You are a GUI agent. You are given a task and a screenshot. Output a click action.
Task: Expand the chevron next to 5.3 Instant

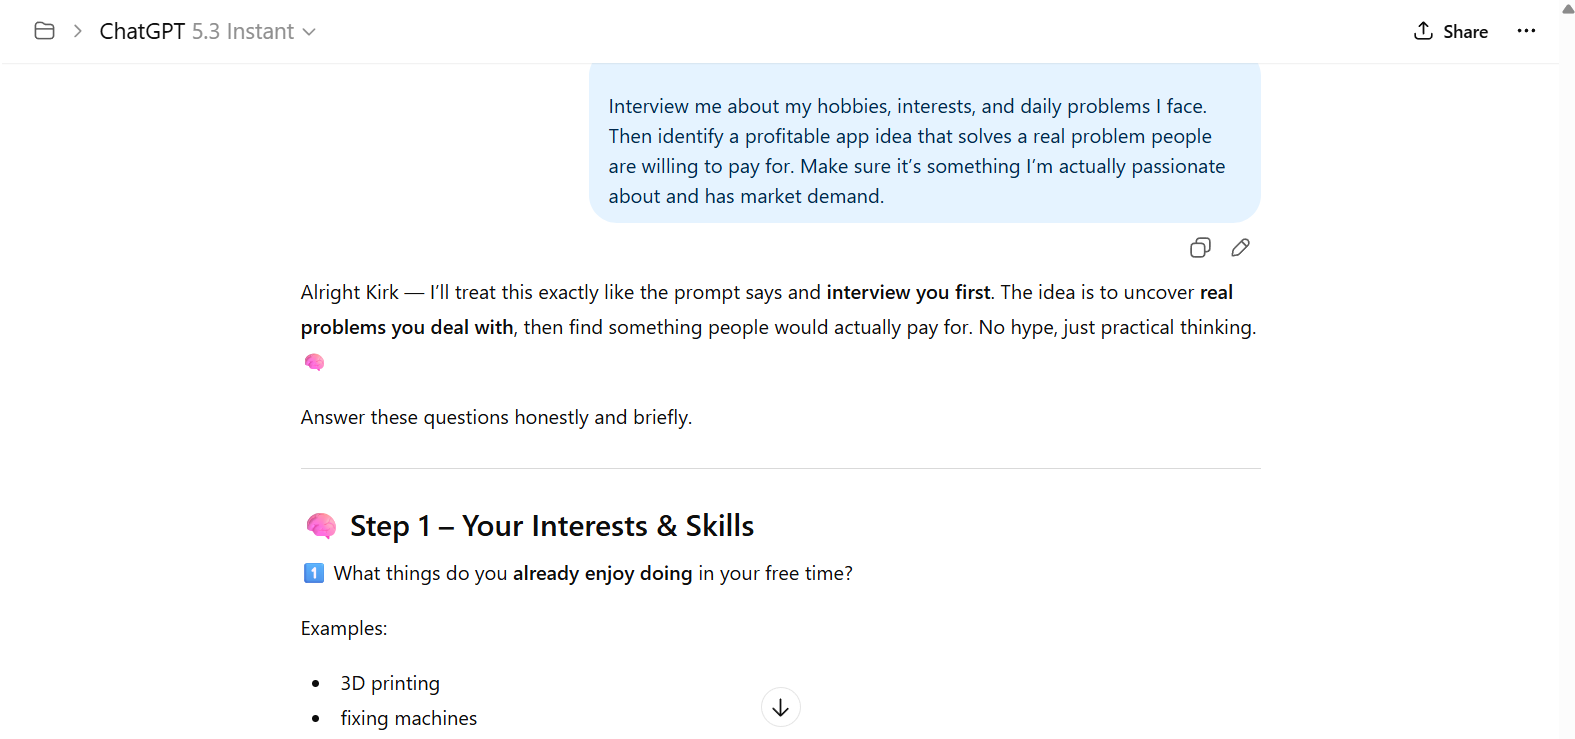coord(309,32)
